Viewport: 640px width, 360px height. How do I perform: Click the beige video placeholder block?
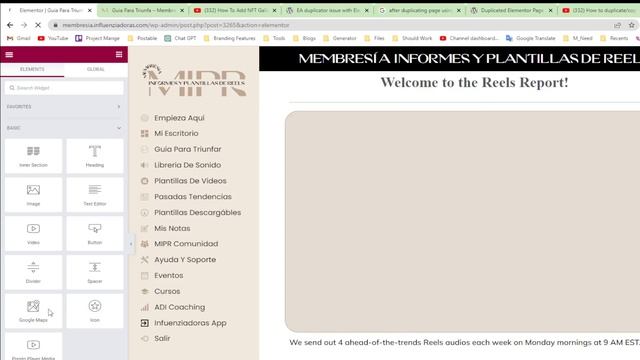coord(462,222)
